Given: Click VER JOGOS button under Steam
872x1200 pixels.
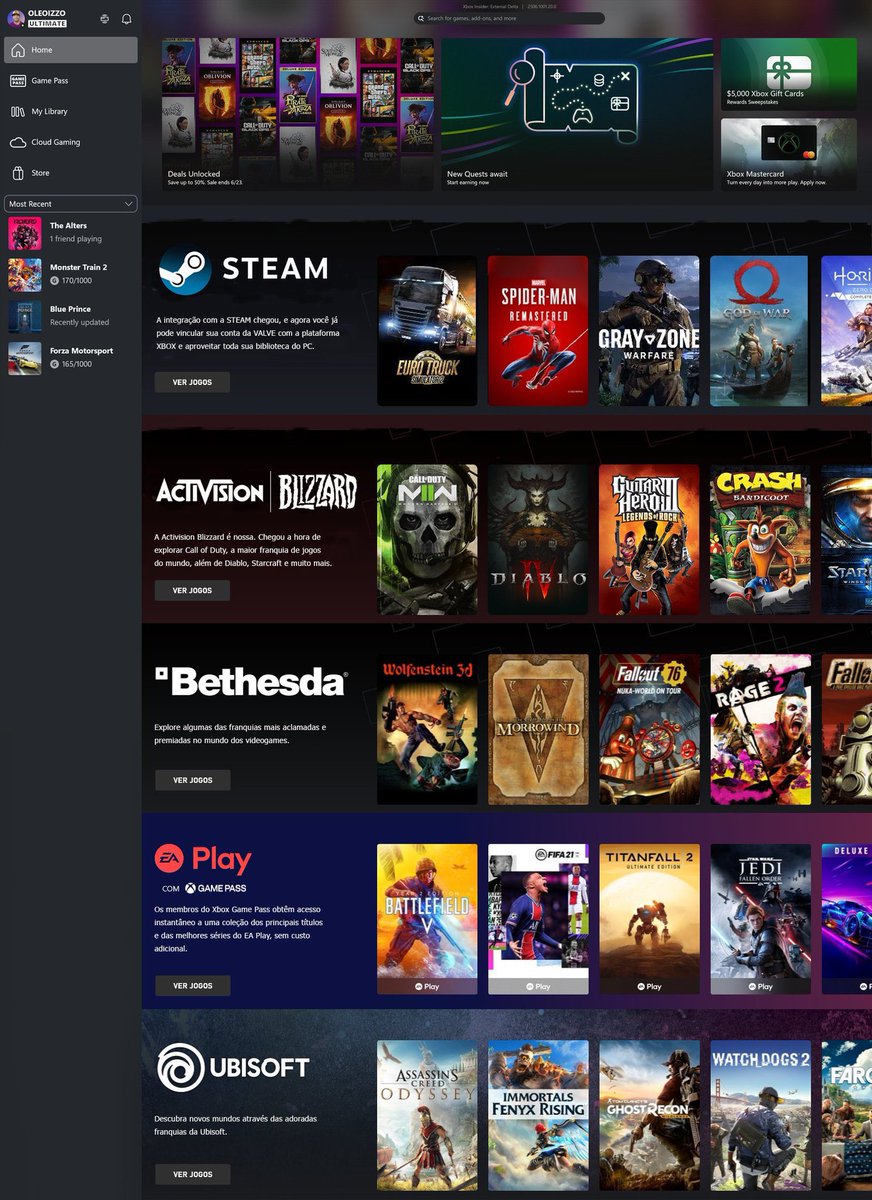Looking at the screenshot, I should click(x=192, y=382).
